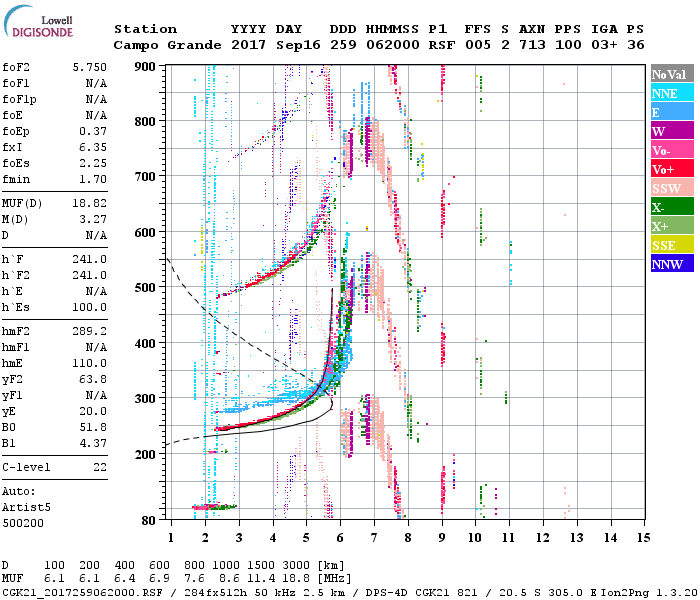
Task: Click the DPS-4D footer text
Action: (x=387, y=592)
